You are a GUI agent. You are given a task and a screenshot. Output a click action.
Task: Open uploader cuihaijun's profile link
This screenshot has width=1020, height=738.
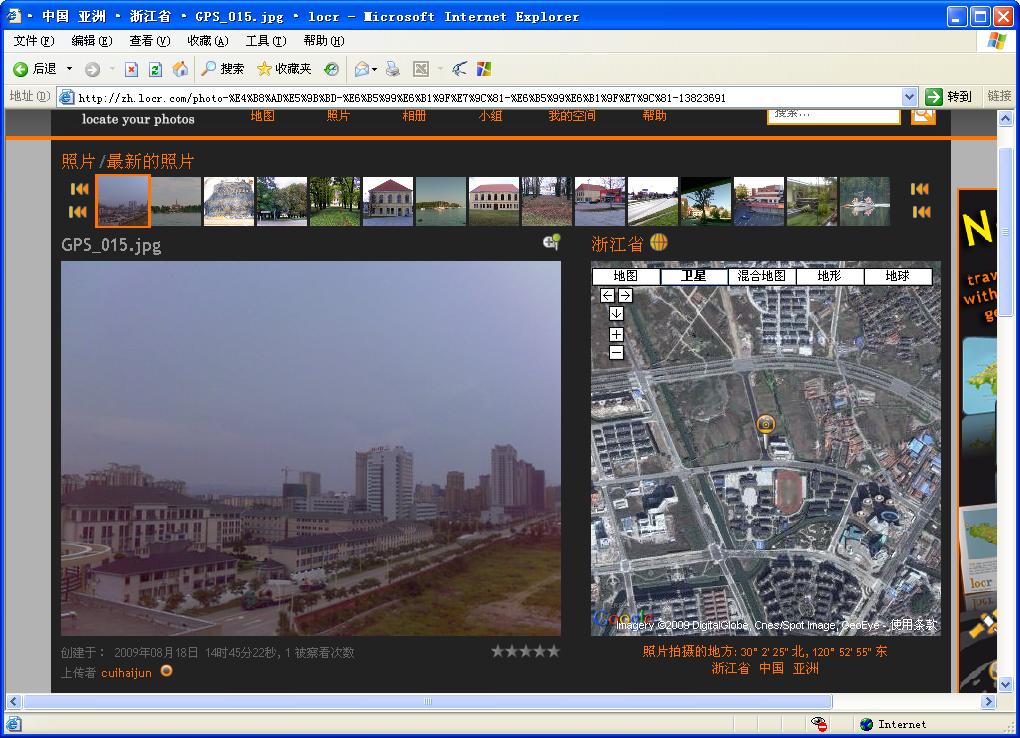tap(126, 673)
